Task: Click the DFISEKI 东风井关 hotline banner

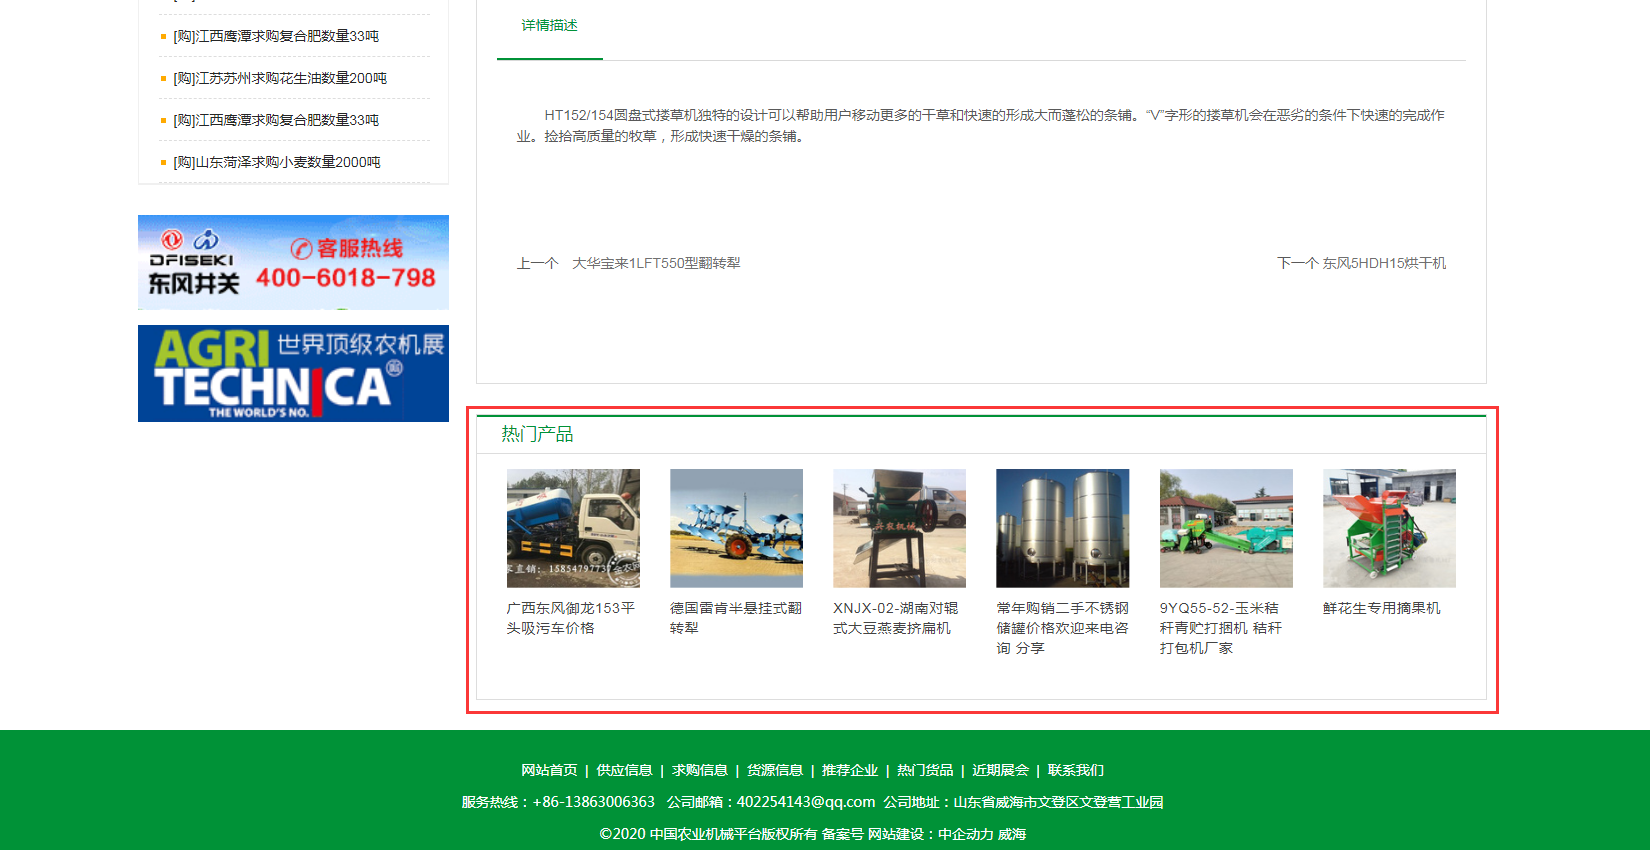Action: coord(293,262)
